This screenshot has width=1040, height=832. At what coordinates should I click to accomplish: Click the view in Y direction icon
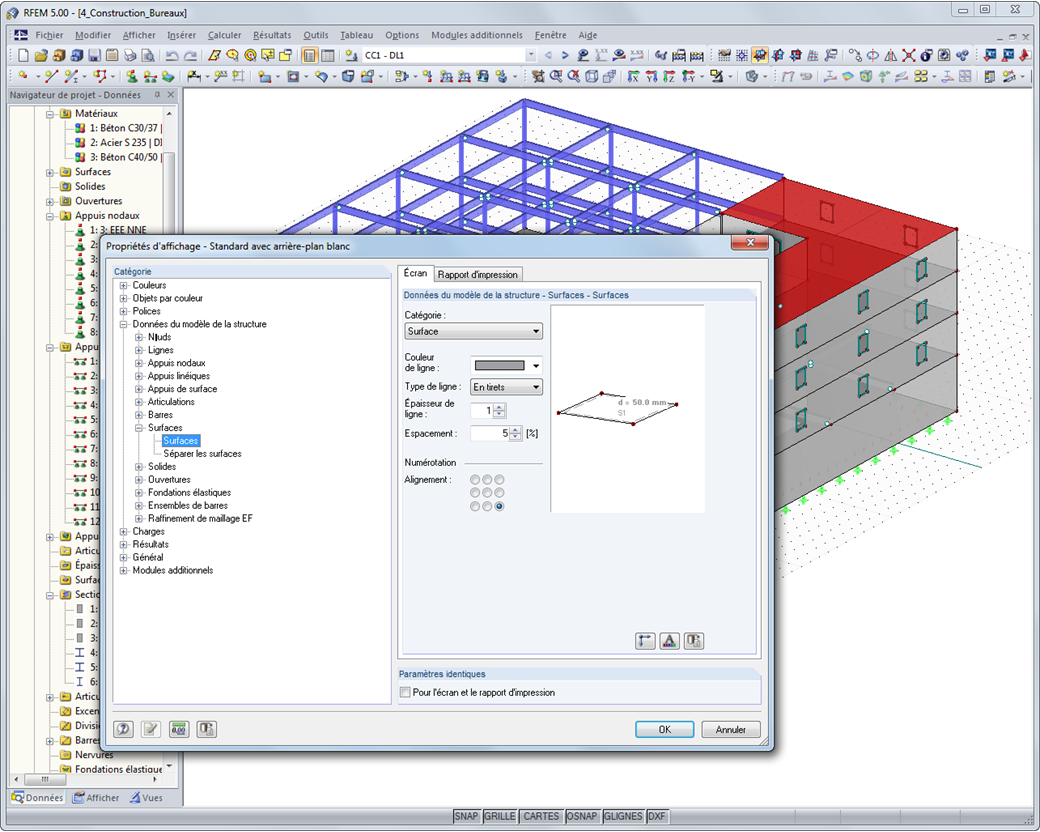(x=651, y=77)
